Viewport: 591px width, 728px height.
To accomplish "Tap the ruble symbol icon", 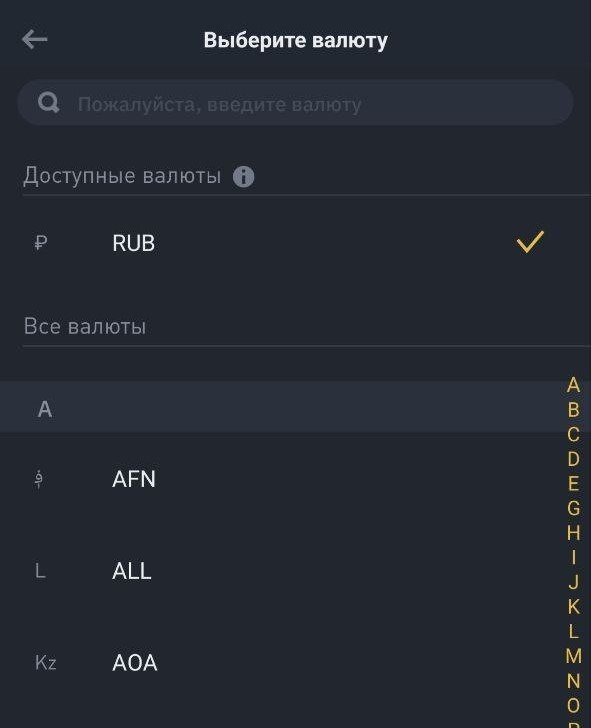I will [41, 243].
